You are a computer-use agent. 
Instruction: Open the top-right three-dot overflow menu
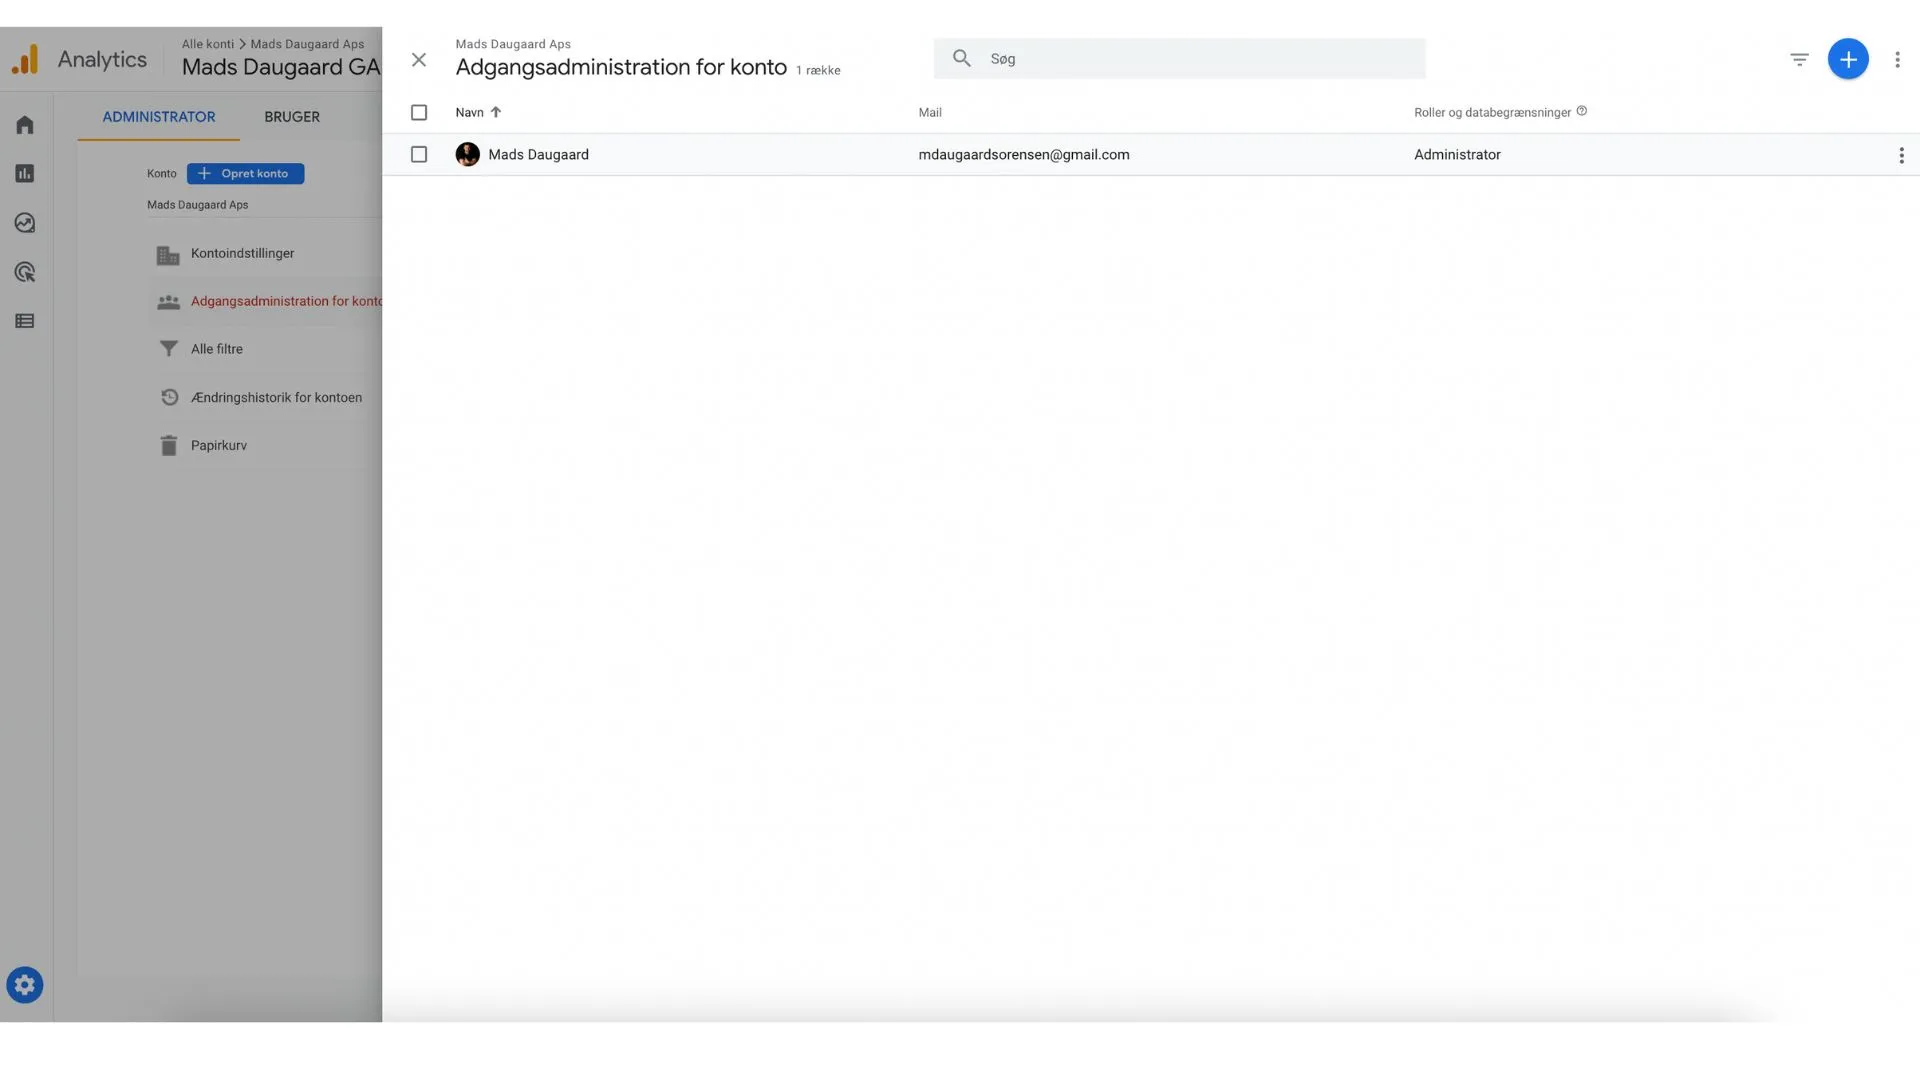click(1897, 60)
